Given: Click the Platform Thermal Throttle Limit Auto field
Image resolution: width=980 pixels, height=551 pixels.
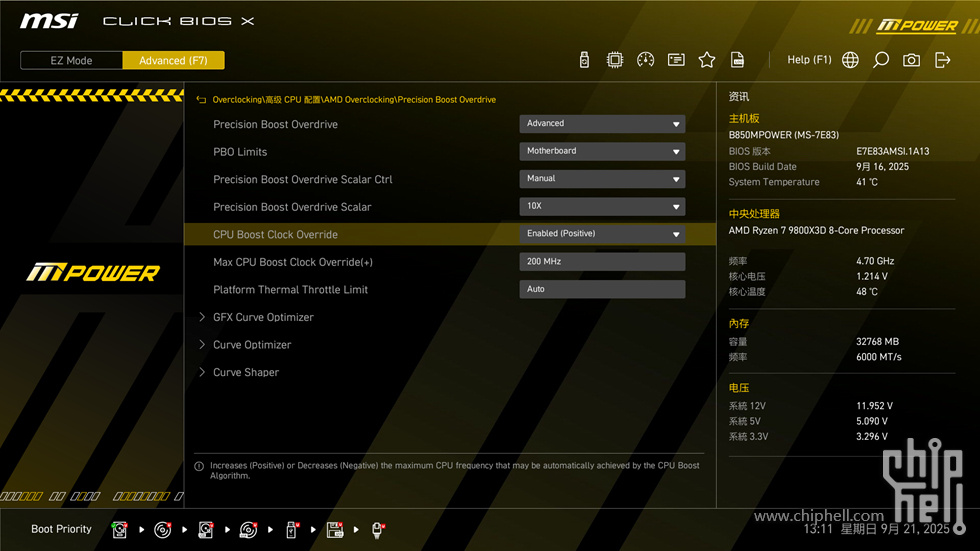Looking at the screenshot, I should 602,289.
